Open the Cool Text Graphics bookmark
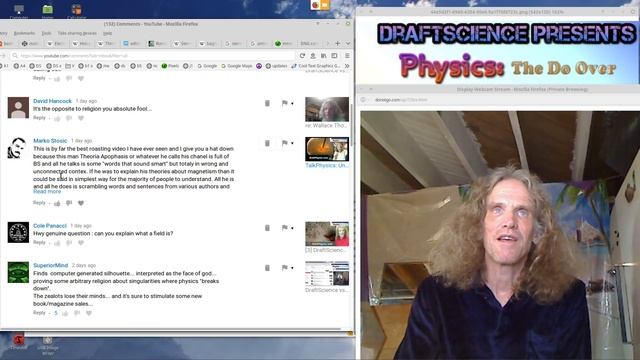The image size is (640, 360). click(x=316, y=66)
